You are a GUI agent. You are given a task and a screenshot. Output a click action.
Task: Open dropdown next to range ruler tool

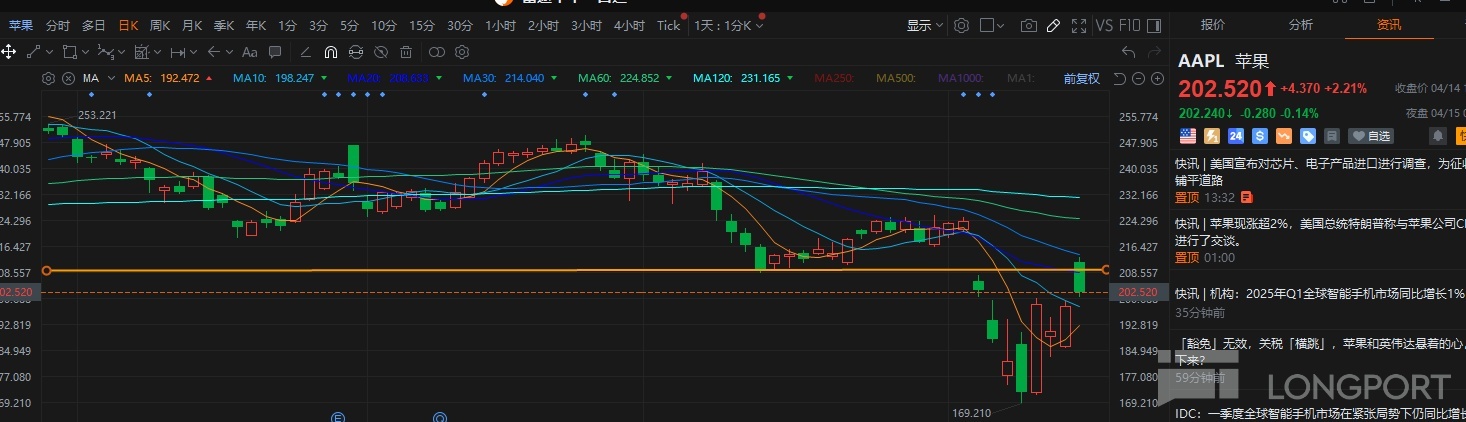[x=193, y=52]
